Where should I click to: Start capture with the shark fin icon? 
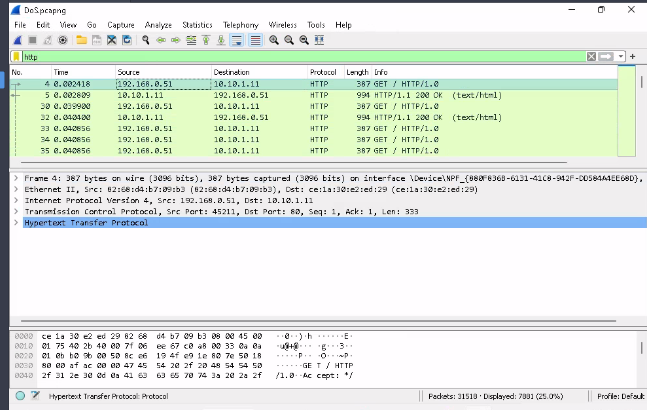click(18, 40)
